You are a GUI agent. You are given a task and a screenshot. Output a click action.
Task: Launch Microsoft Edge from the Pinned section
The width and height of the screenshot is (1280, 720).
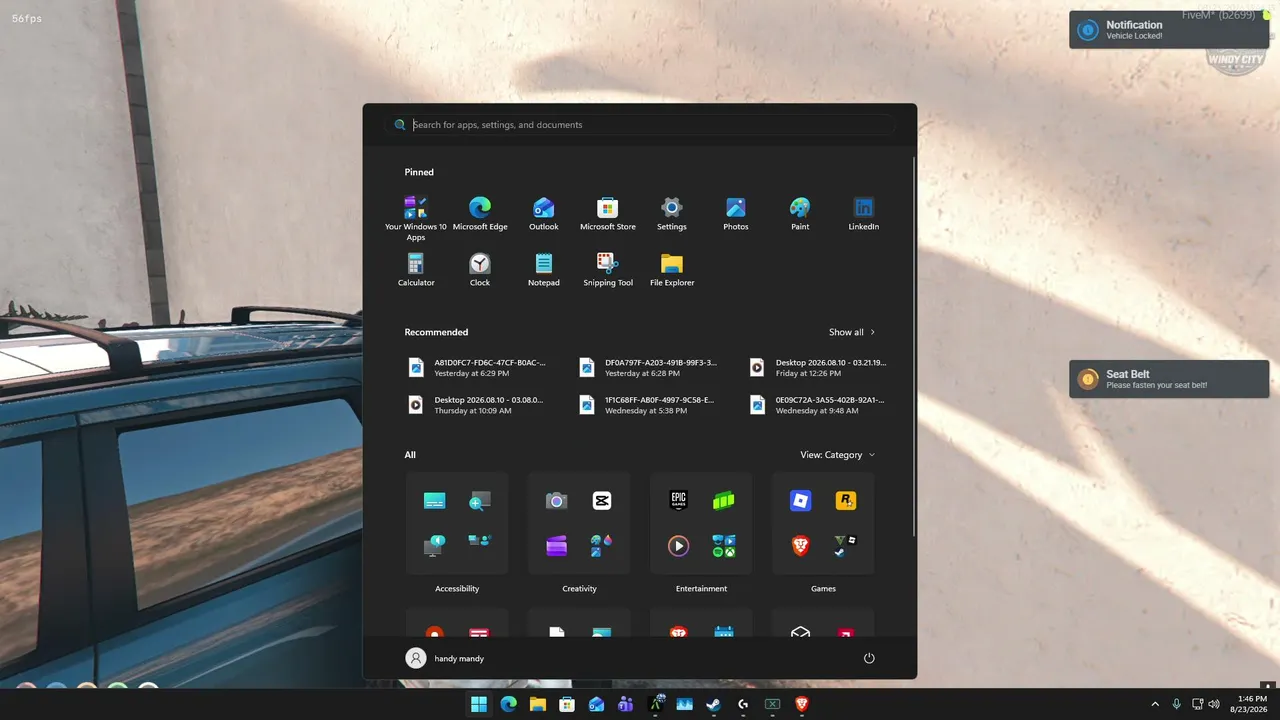click(480, 214)
